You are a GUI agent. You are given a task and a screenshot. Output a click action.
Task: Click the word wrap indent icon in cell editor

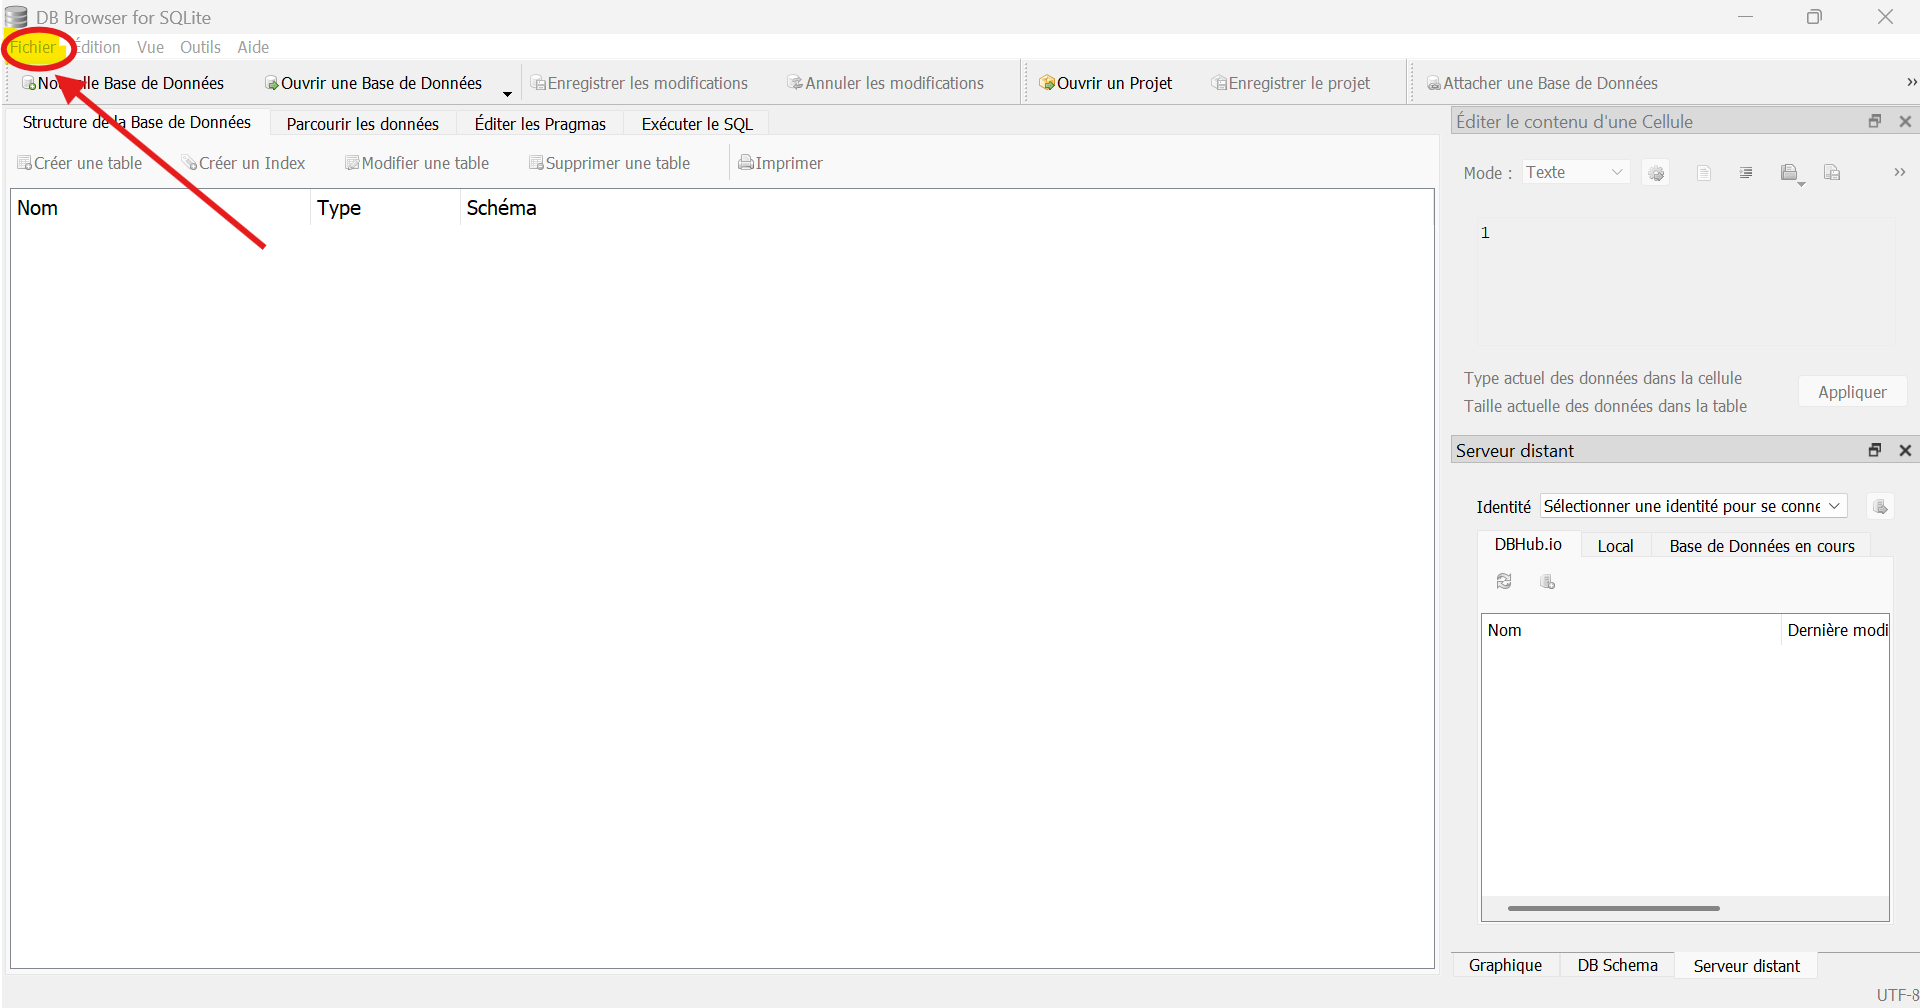point(1746,173)
